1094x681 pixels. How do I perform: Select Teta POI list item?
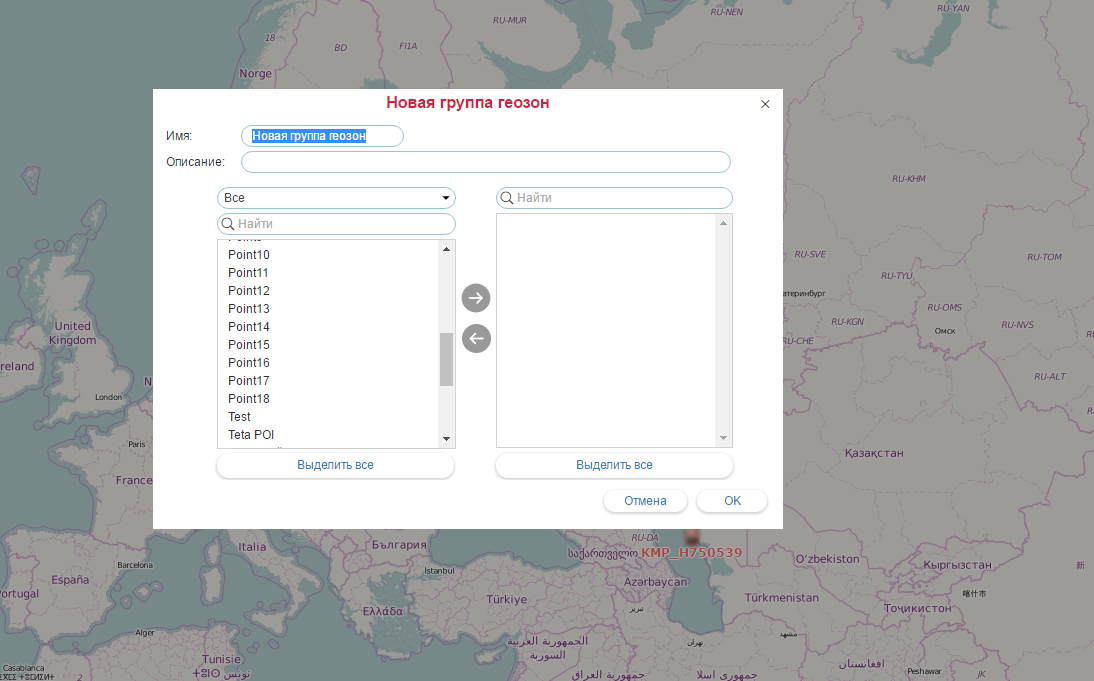click(251, 435)
